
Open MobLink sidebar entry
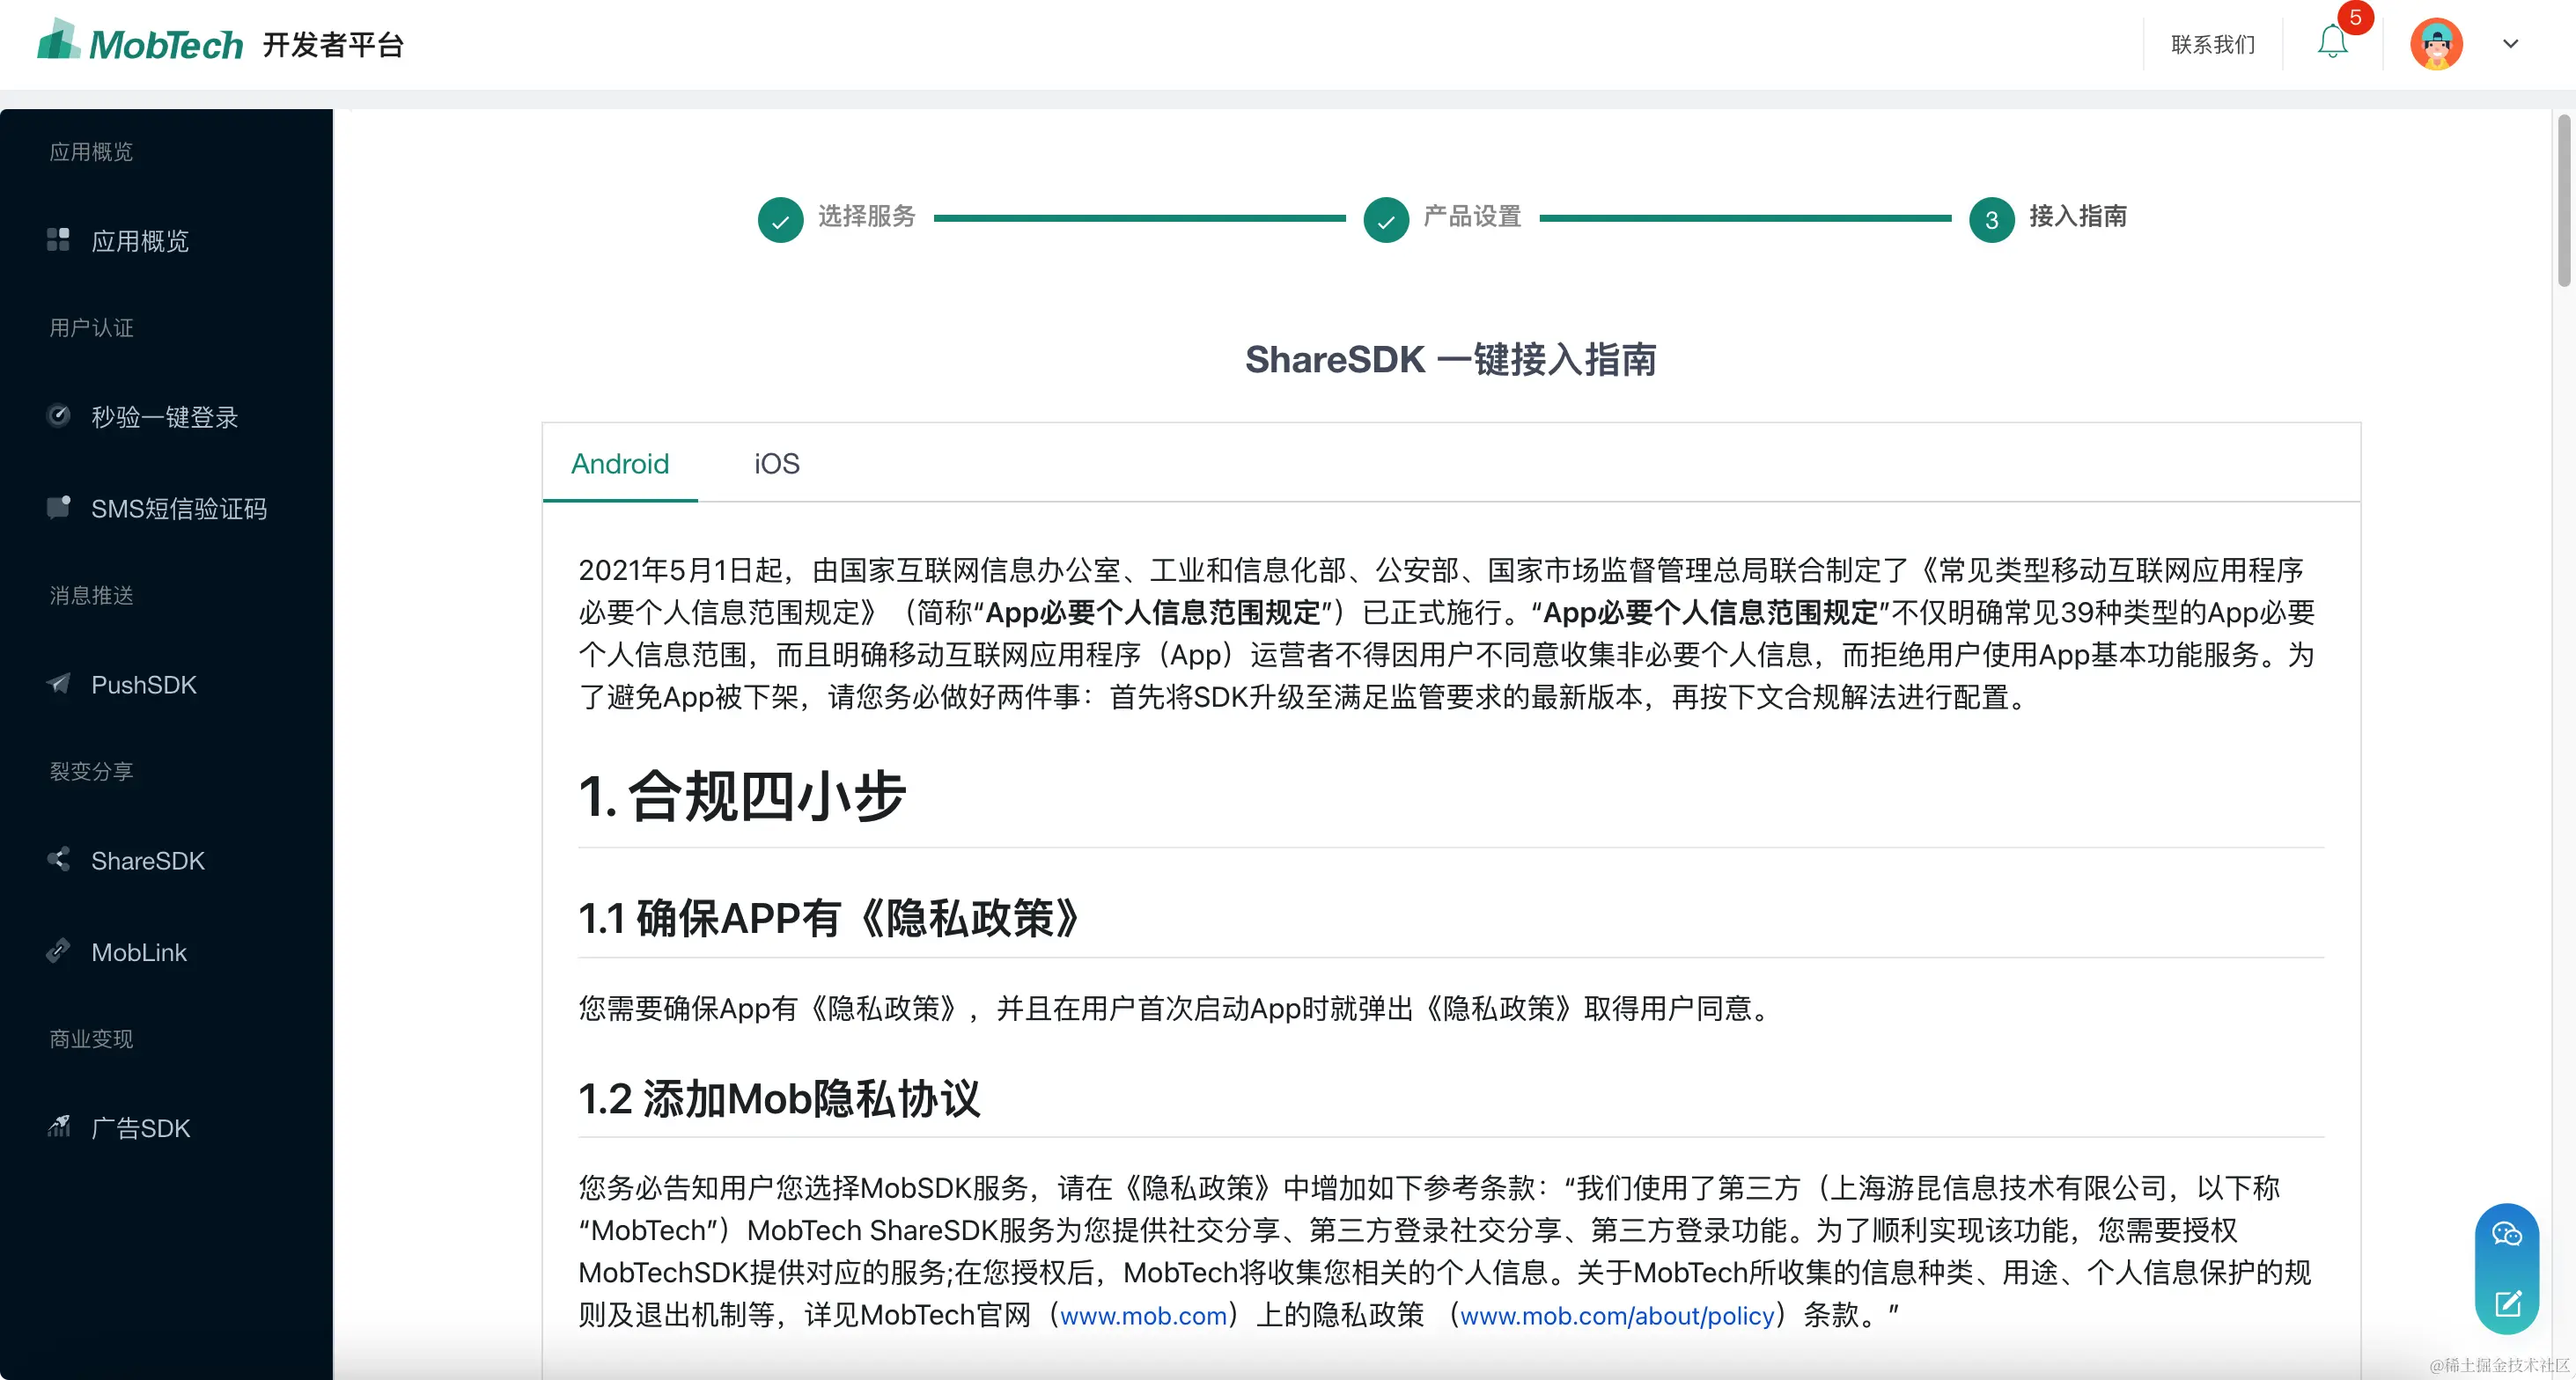[138, 952]
